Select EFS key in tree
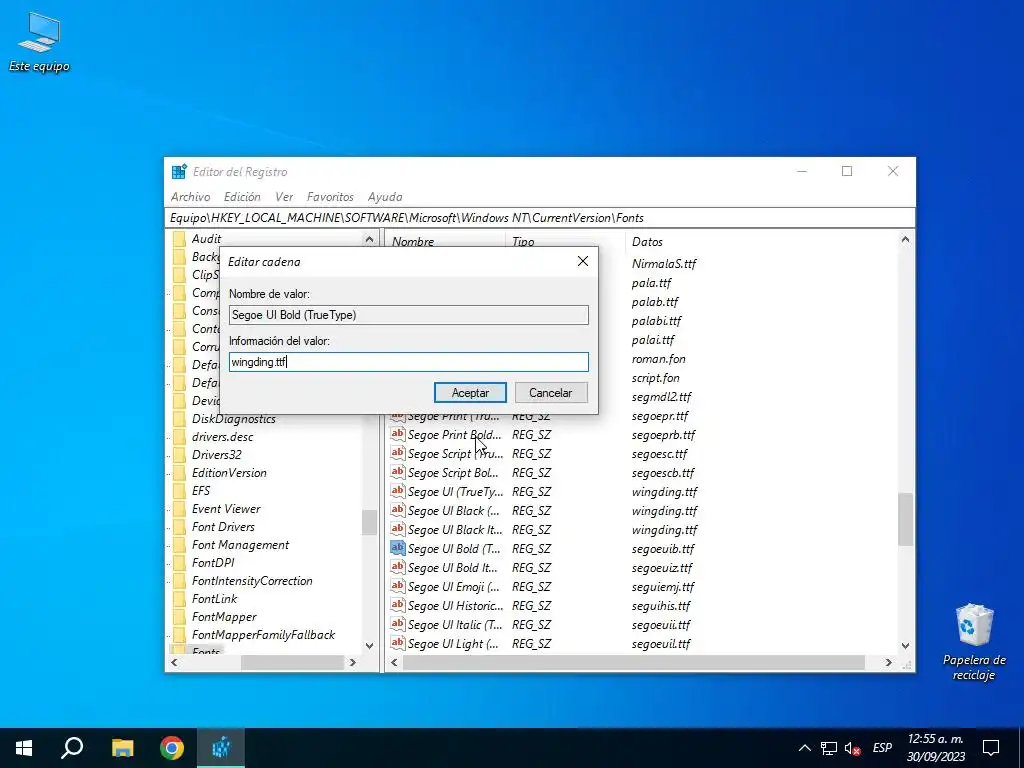The height and width of the screenshot is (768, 1024). [200, 490]
